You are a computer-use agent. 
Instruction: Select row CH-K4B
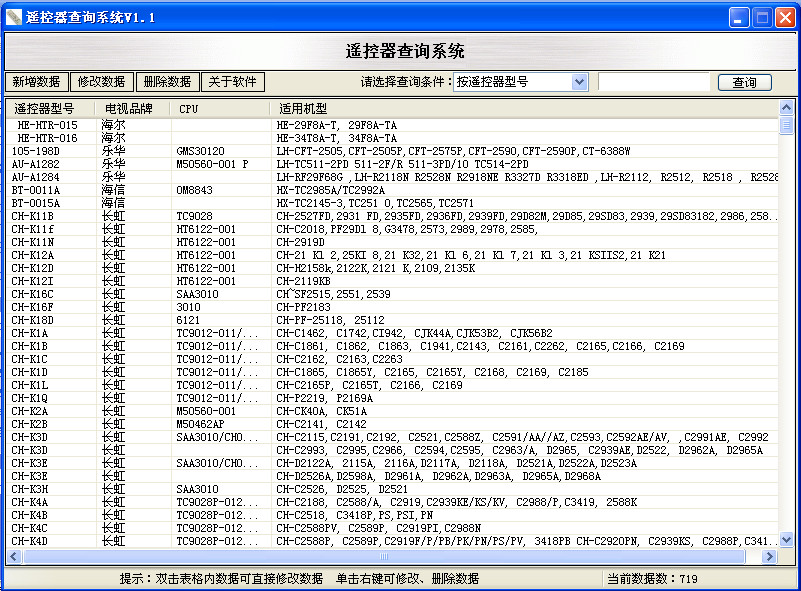point(392,515)
